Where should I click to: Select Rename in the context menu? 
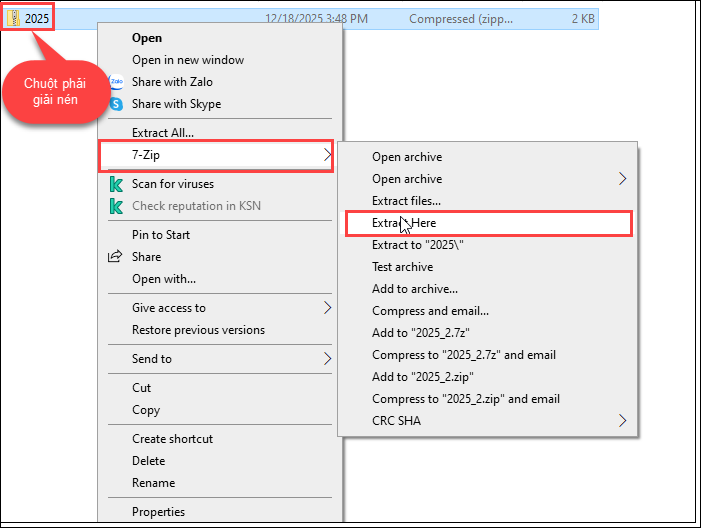[153, 483]
